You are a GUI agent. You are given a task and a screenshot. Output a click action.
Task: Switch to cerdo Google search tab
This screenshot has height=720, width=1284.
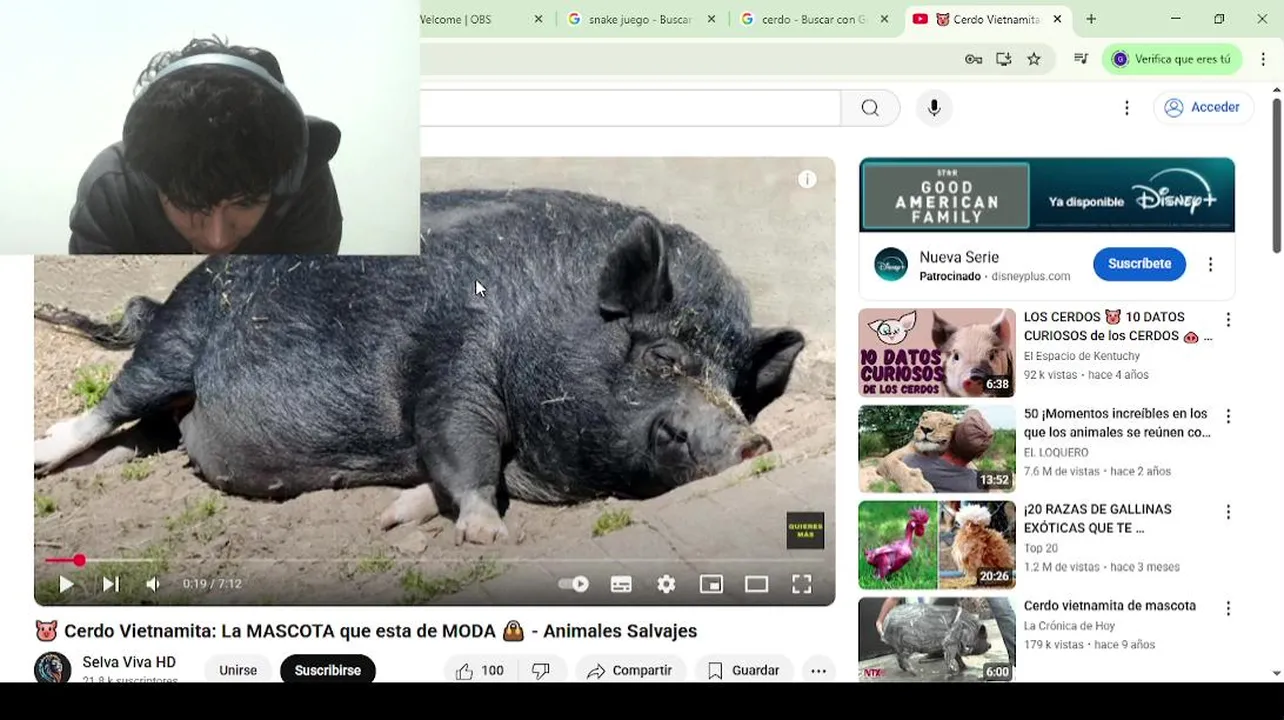coord(814,19)
